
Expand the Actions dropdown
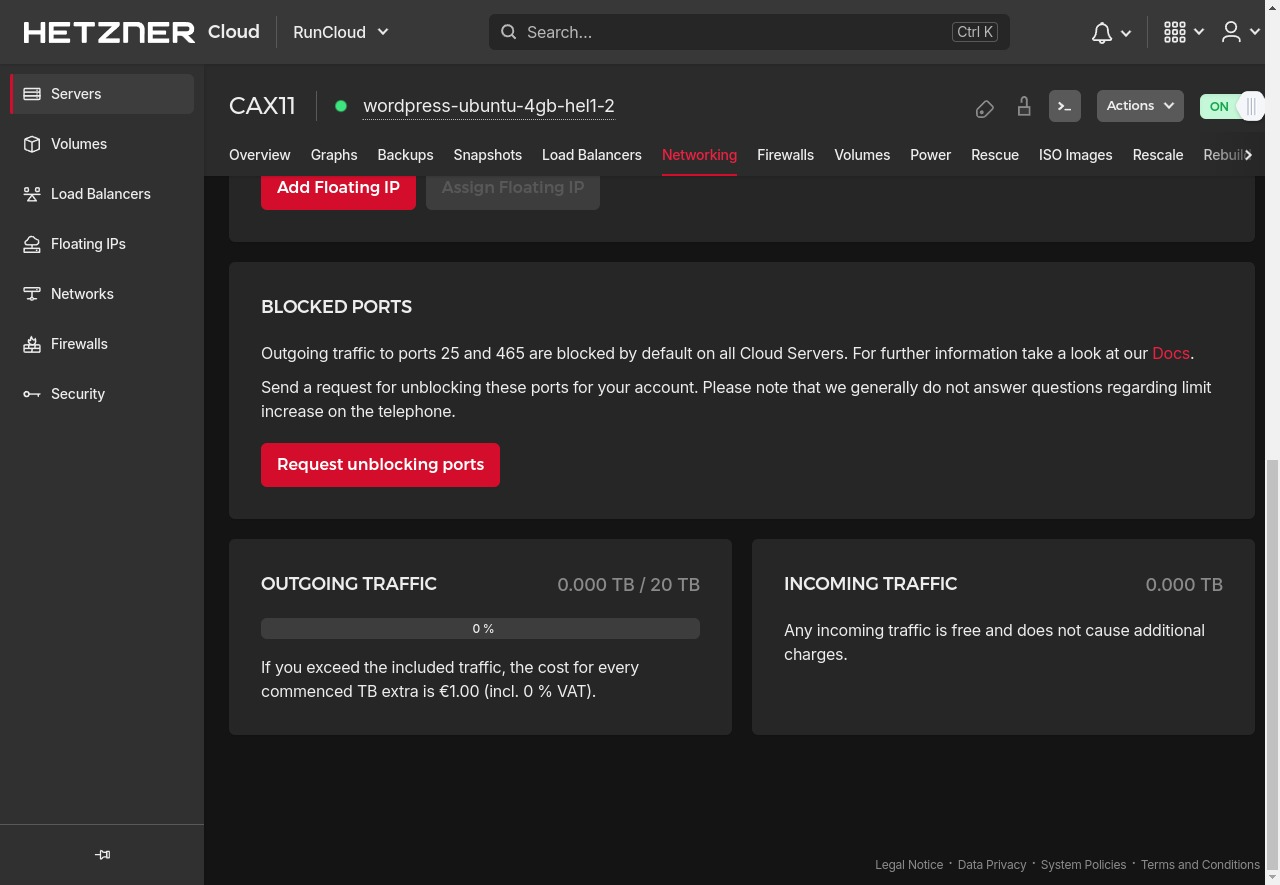[x=1140, y=106]
